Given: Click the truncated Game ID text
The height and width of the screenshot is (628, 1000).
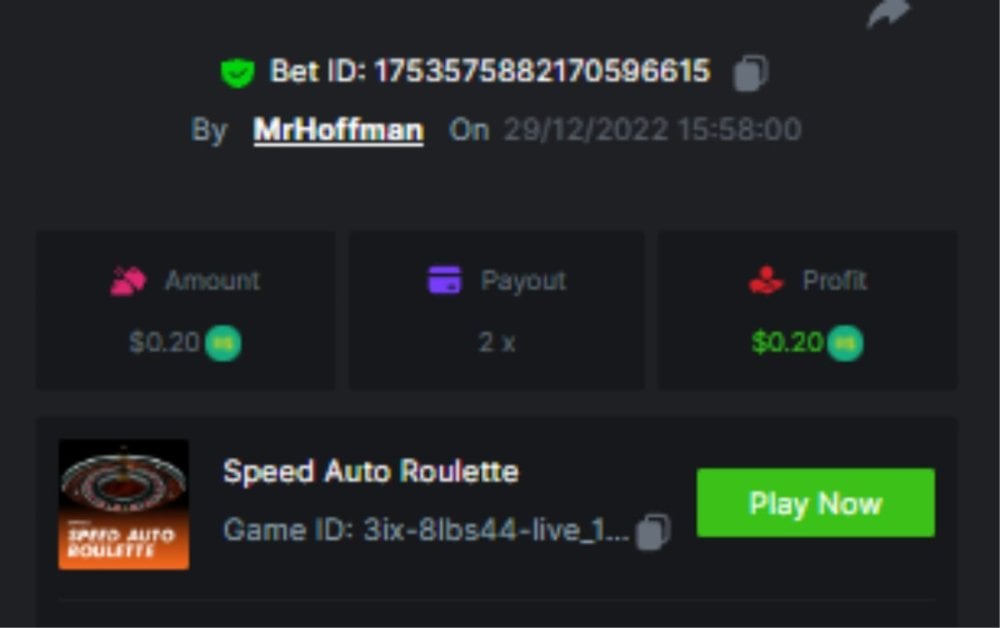Looking at the screenshot, I should tap(426, 530).
